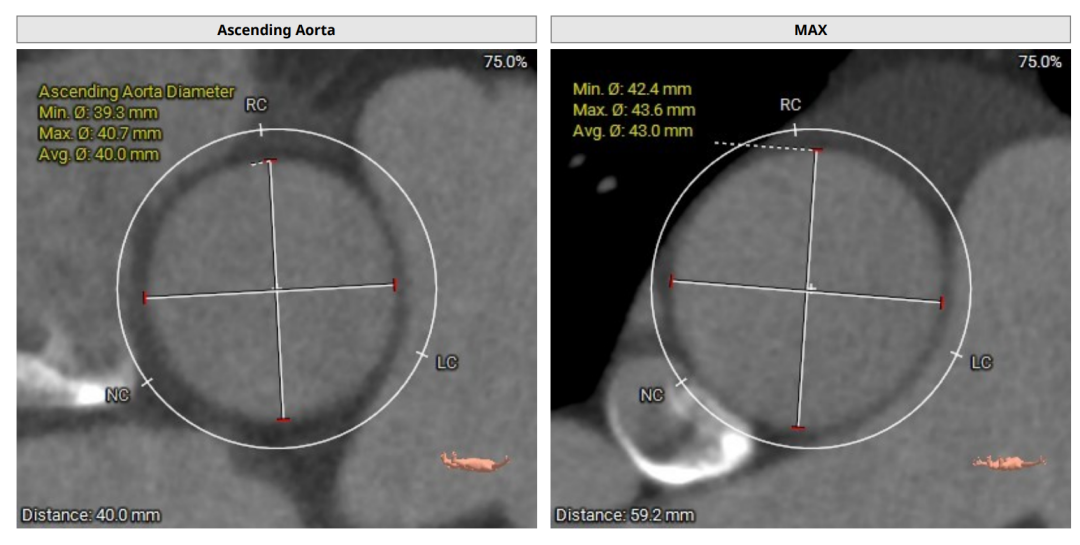Image resolution: width=1080 pixels, height=545 pixels.
Task: Click the LC marker label in MAX panel
Action: [981, 362]
